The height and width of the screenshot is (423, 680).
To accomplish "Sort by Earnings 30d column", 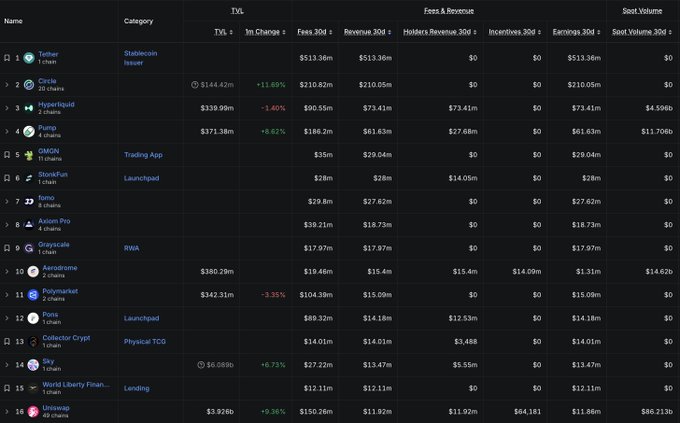I will pos(576,32).
